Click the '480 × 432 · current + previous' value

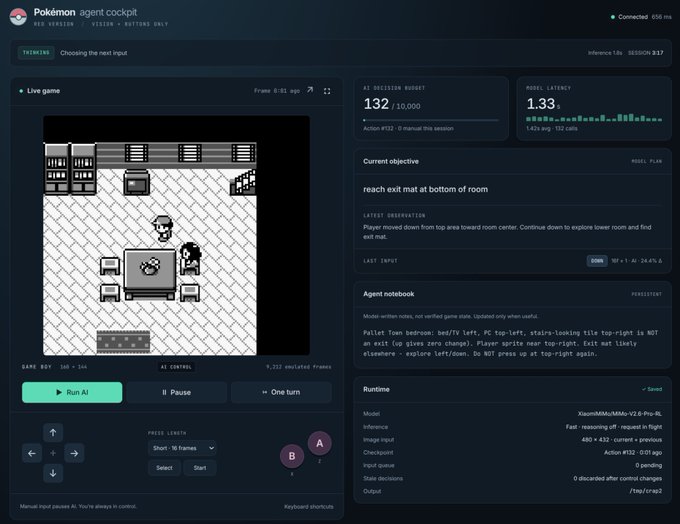(622, 440)
